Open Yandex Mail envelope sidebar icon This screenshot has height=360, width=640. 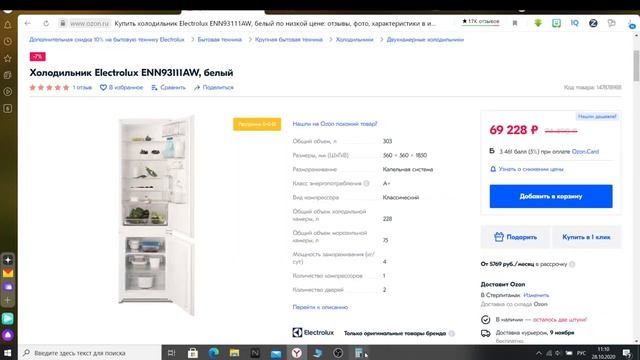tap(8, 273)
